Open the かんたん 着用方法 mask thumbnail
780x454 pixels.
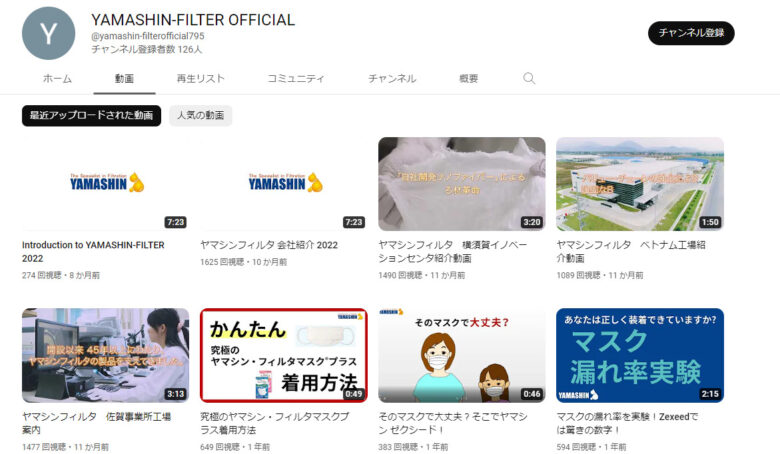coord(284,355)
